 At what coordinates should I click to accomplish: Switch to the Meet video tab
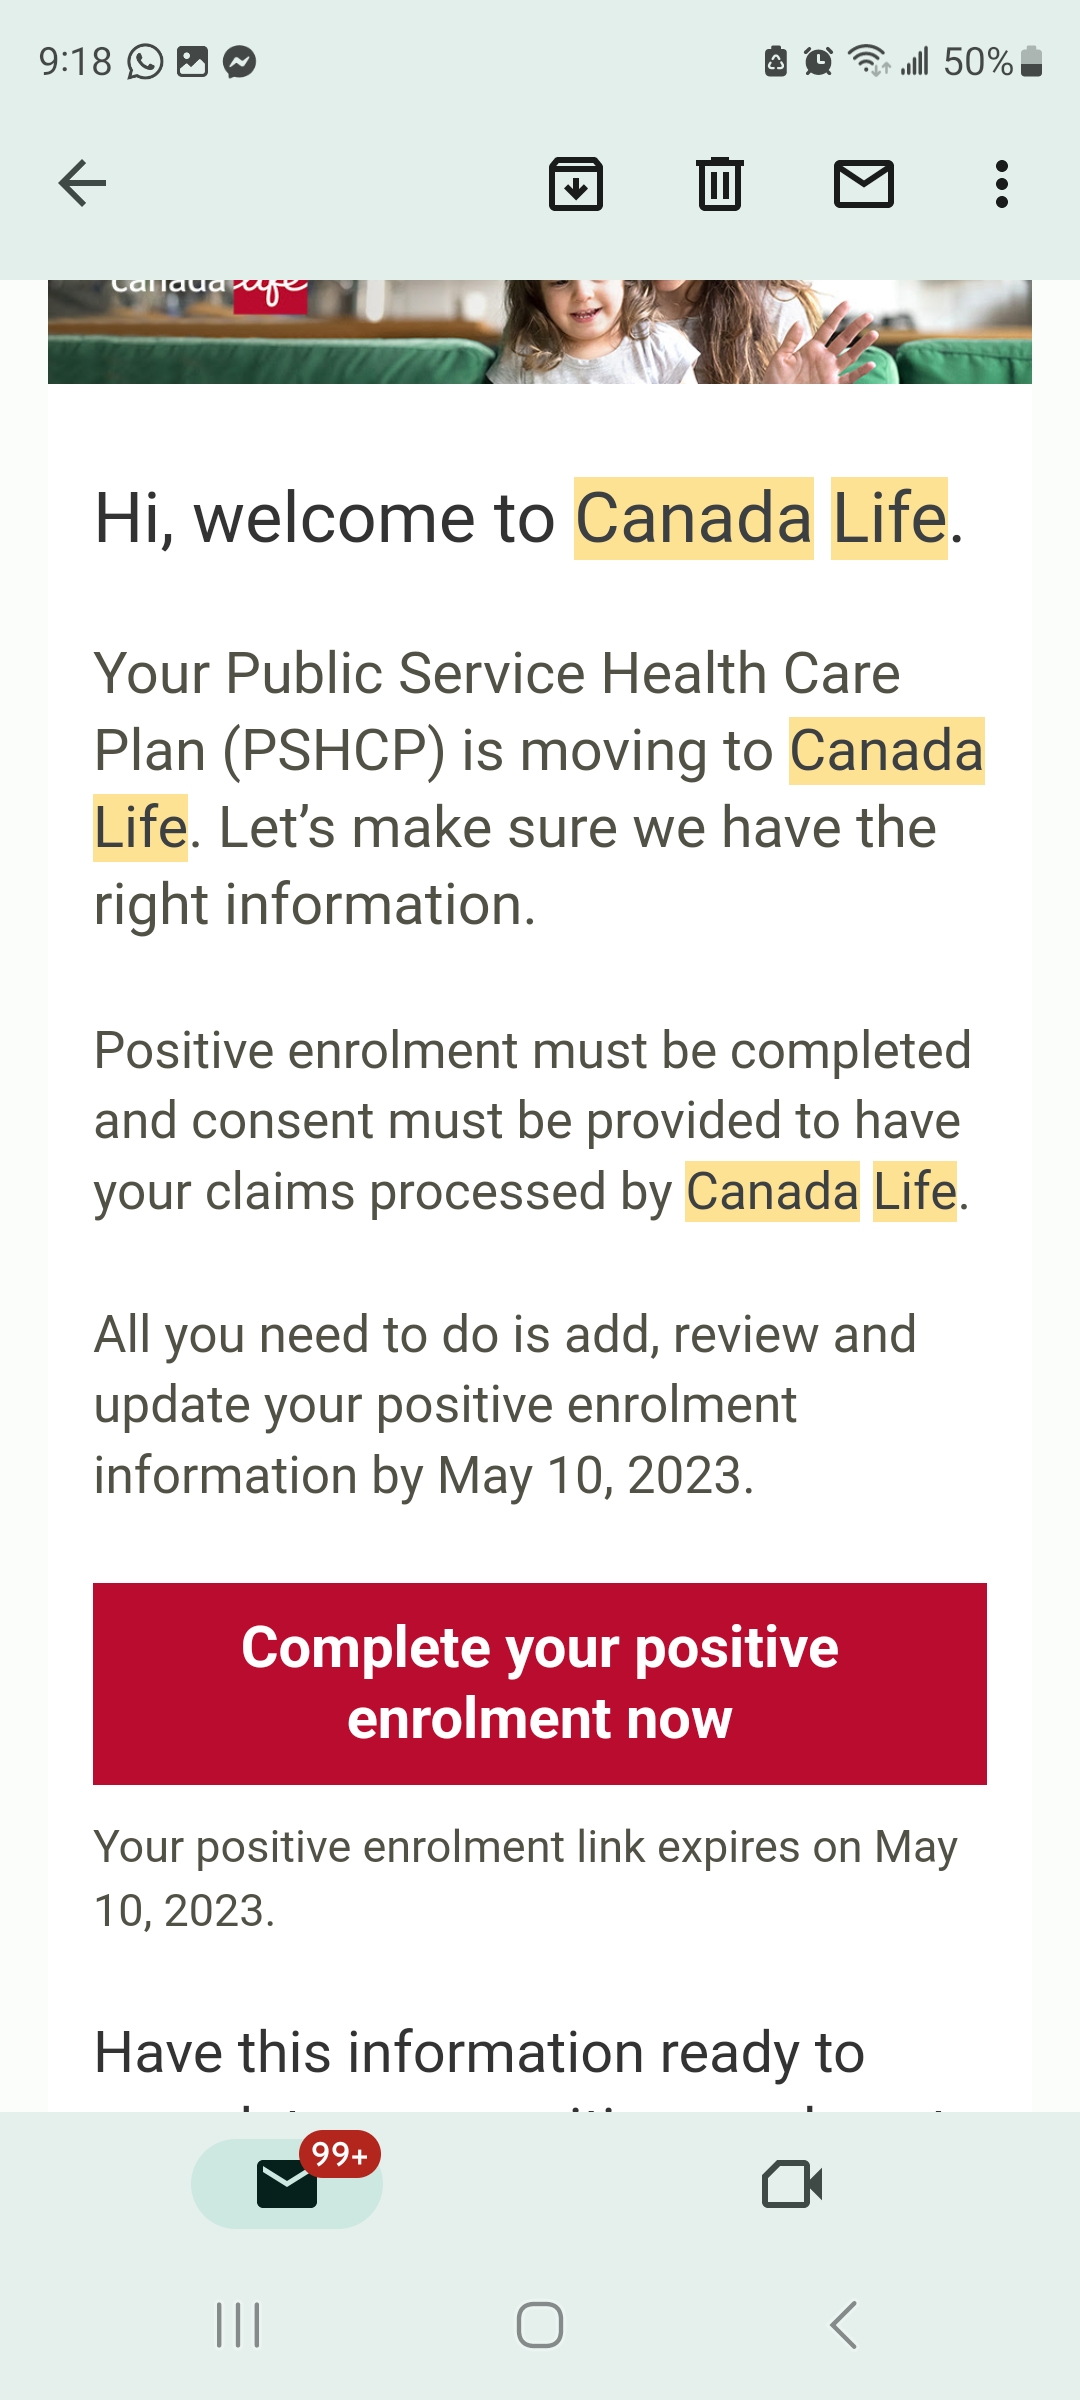[x=792, y=2183]
